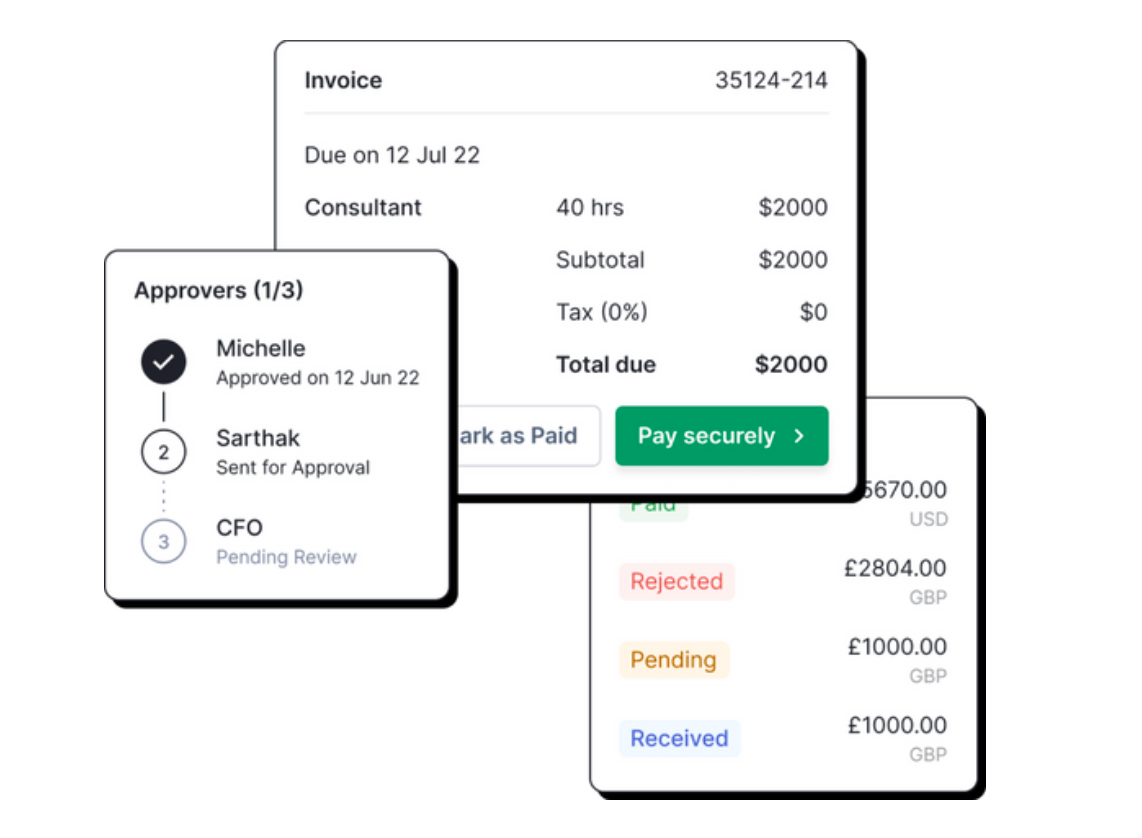Click the checkmark icon beside Michelle

pyautogui.click(x=164, y=363)
